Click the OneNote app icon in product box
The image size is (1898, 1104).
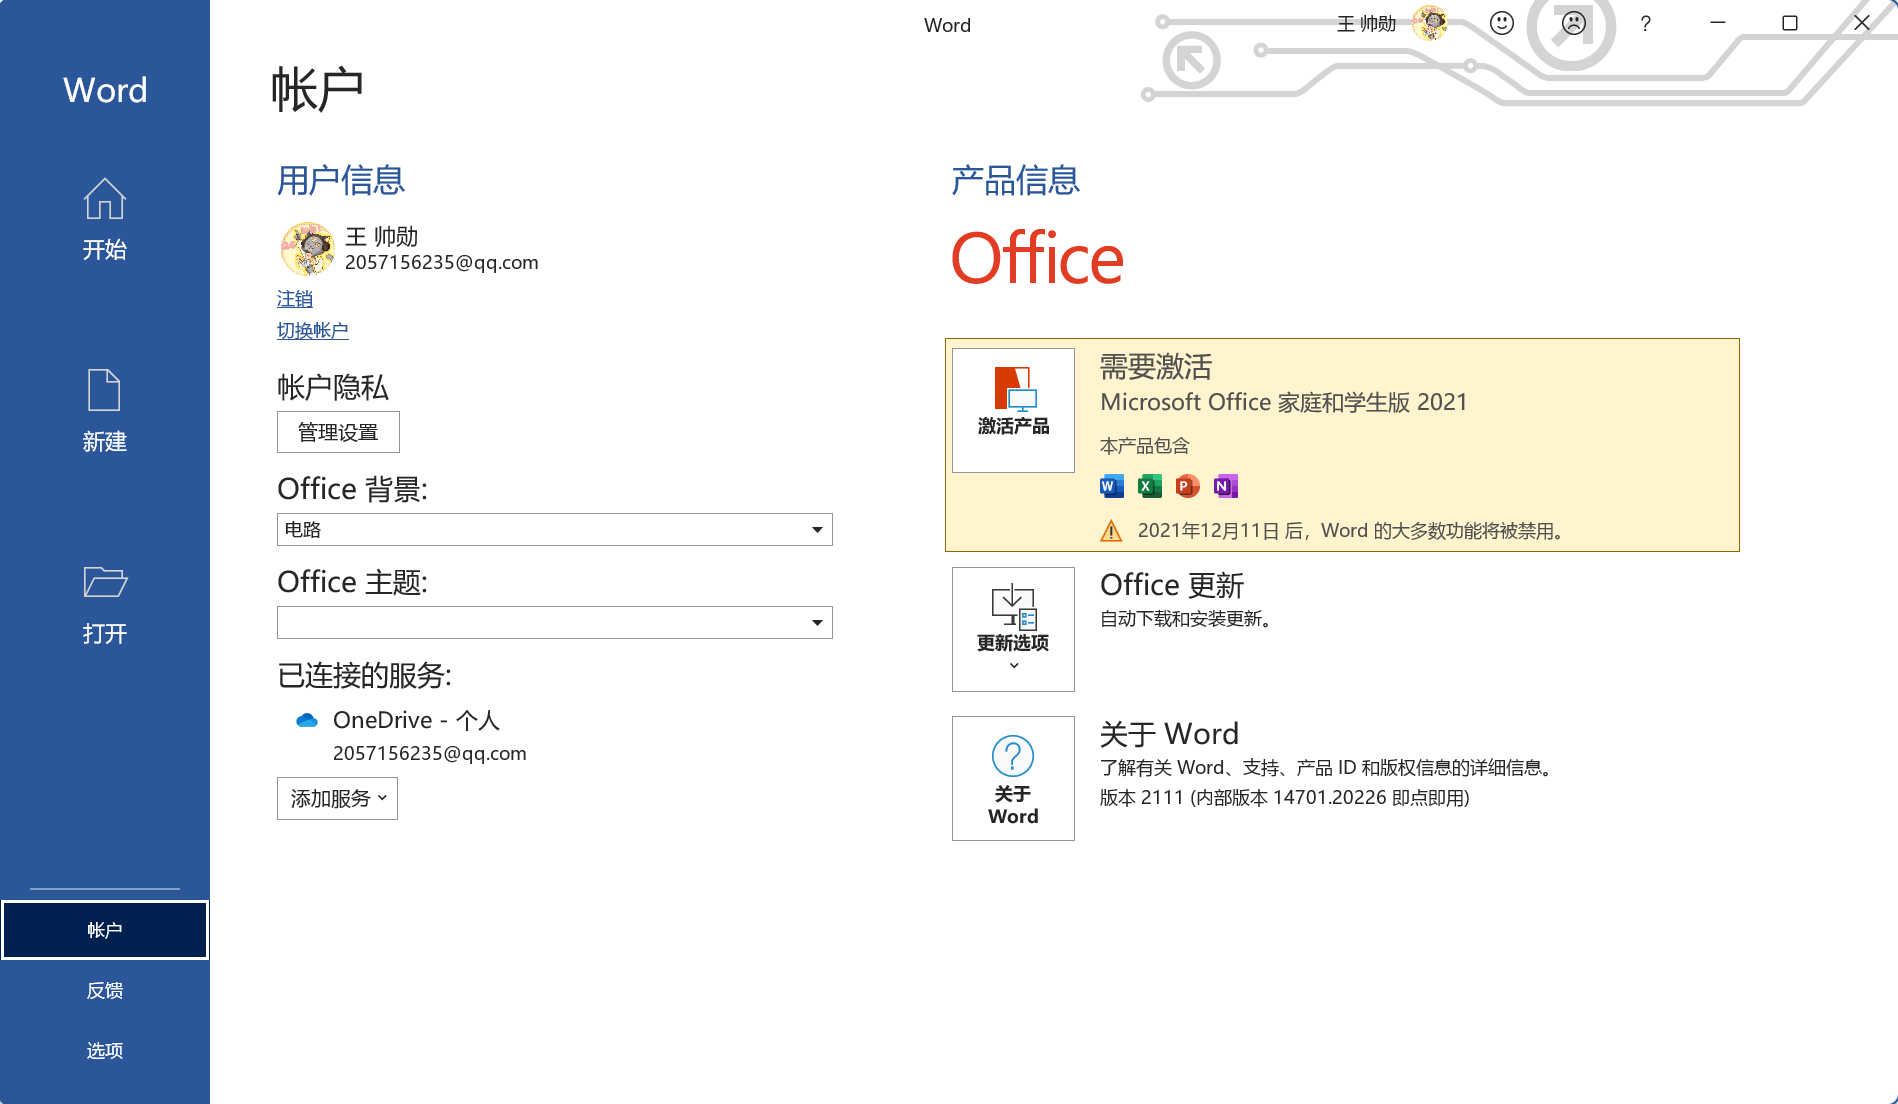click(x=1226, y=486)
